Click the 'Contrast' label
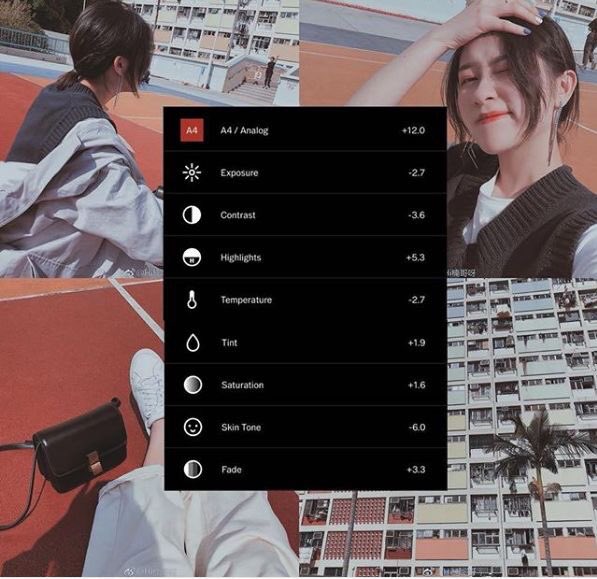597x579 pixels. (238, 215)
